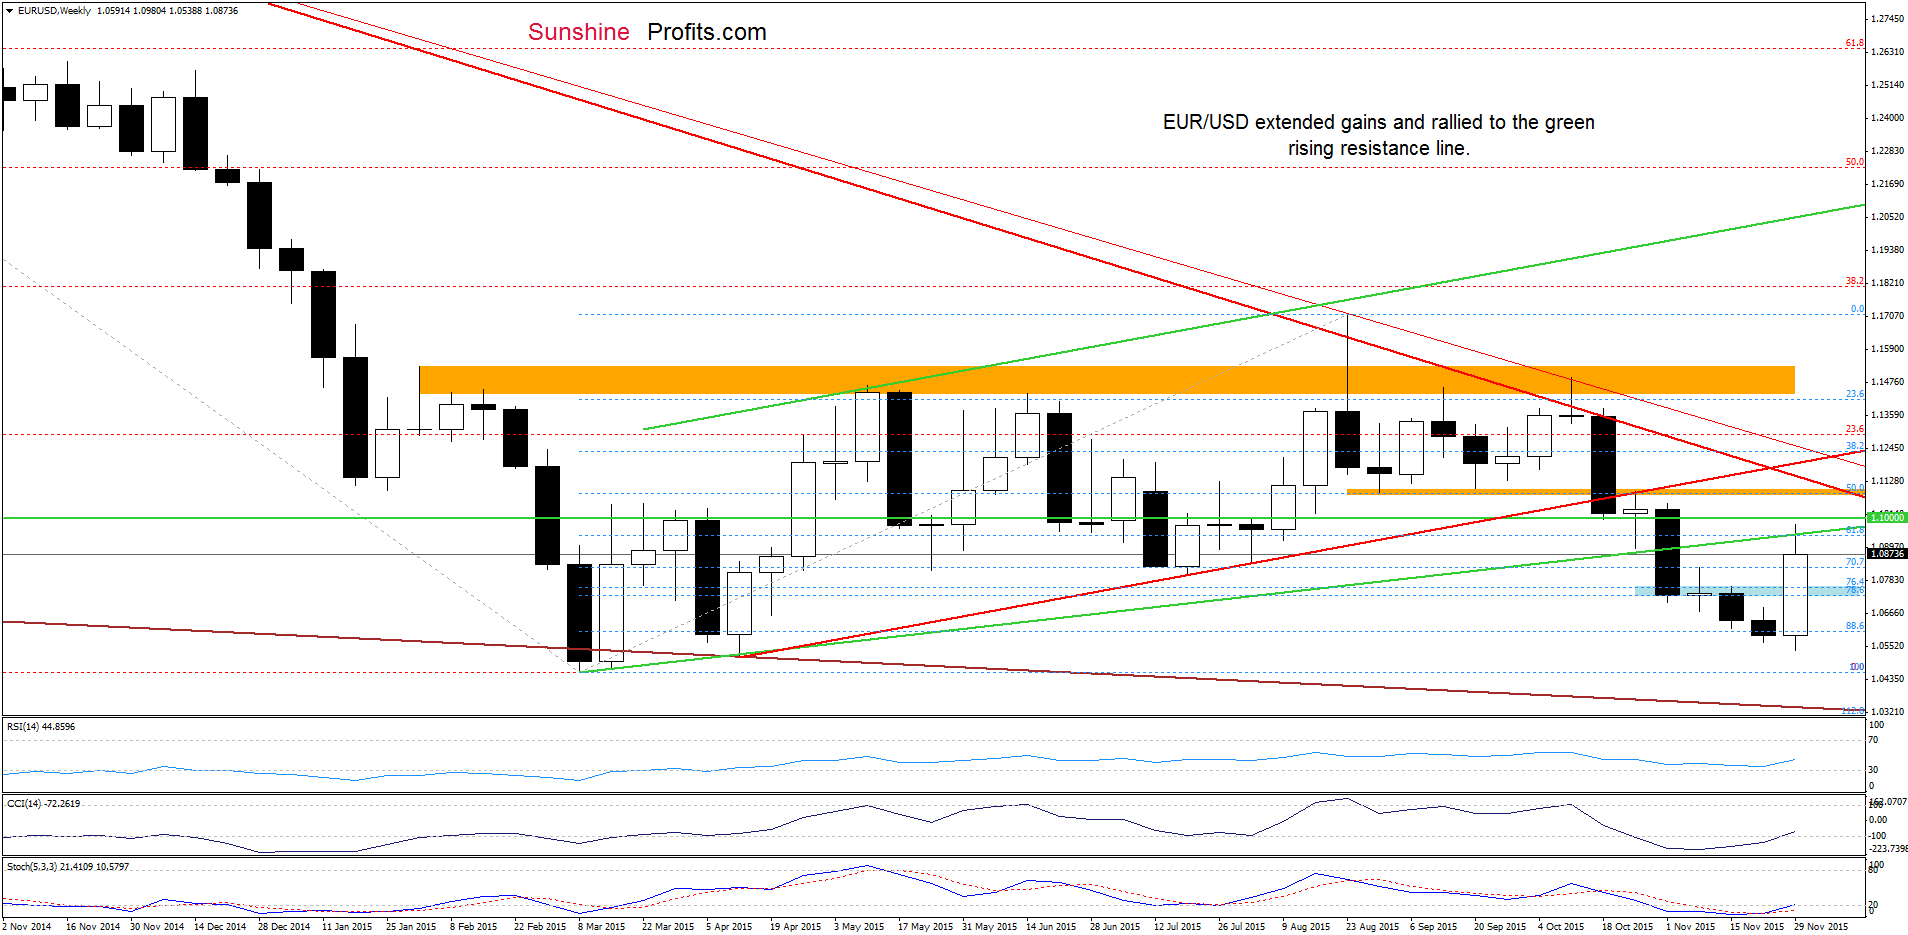This screenshot has height=935, width=1908.
Task: Click the 6 Sep 2015 date label
Action: [x=1434, y=927]
